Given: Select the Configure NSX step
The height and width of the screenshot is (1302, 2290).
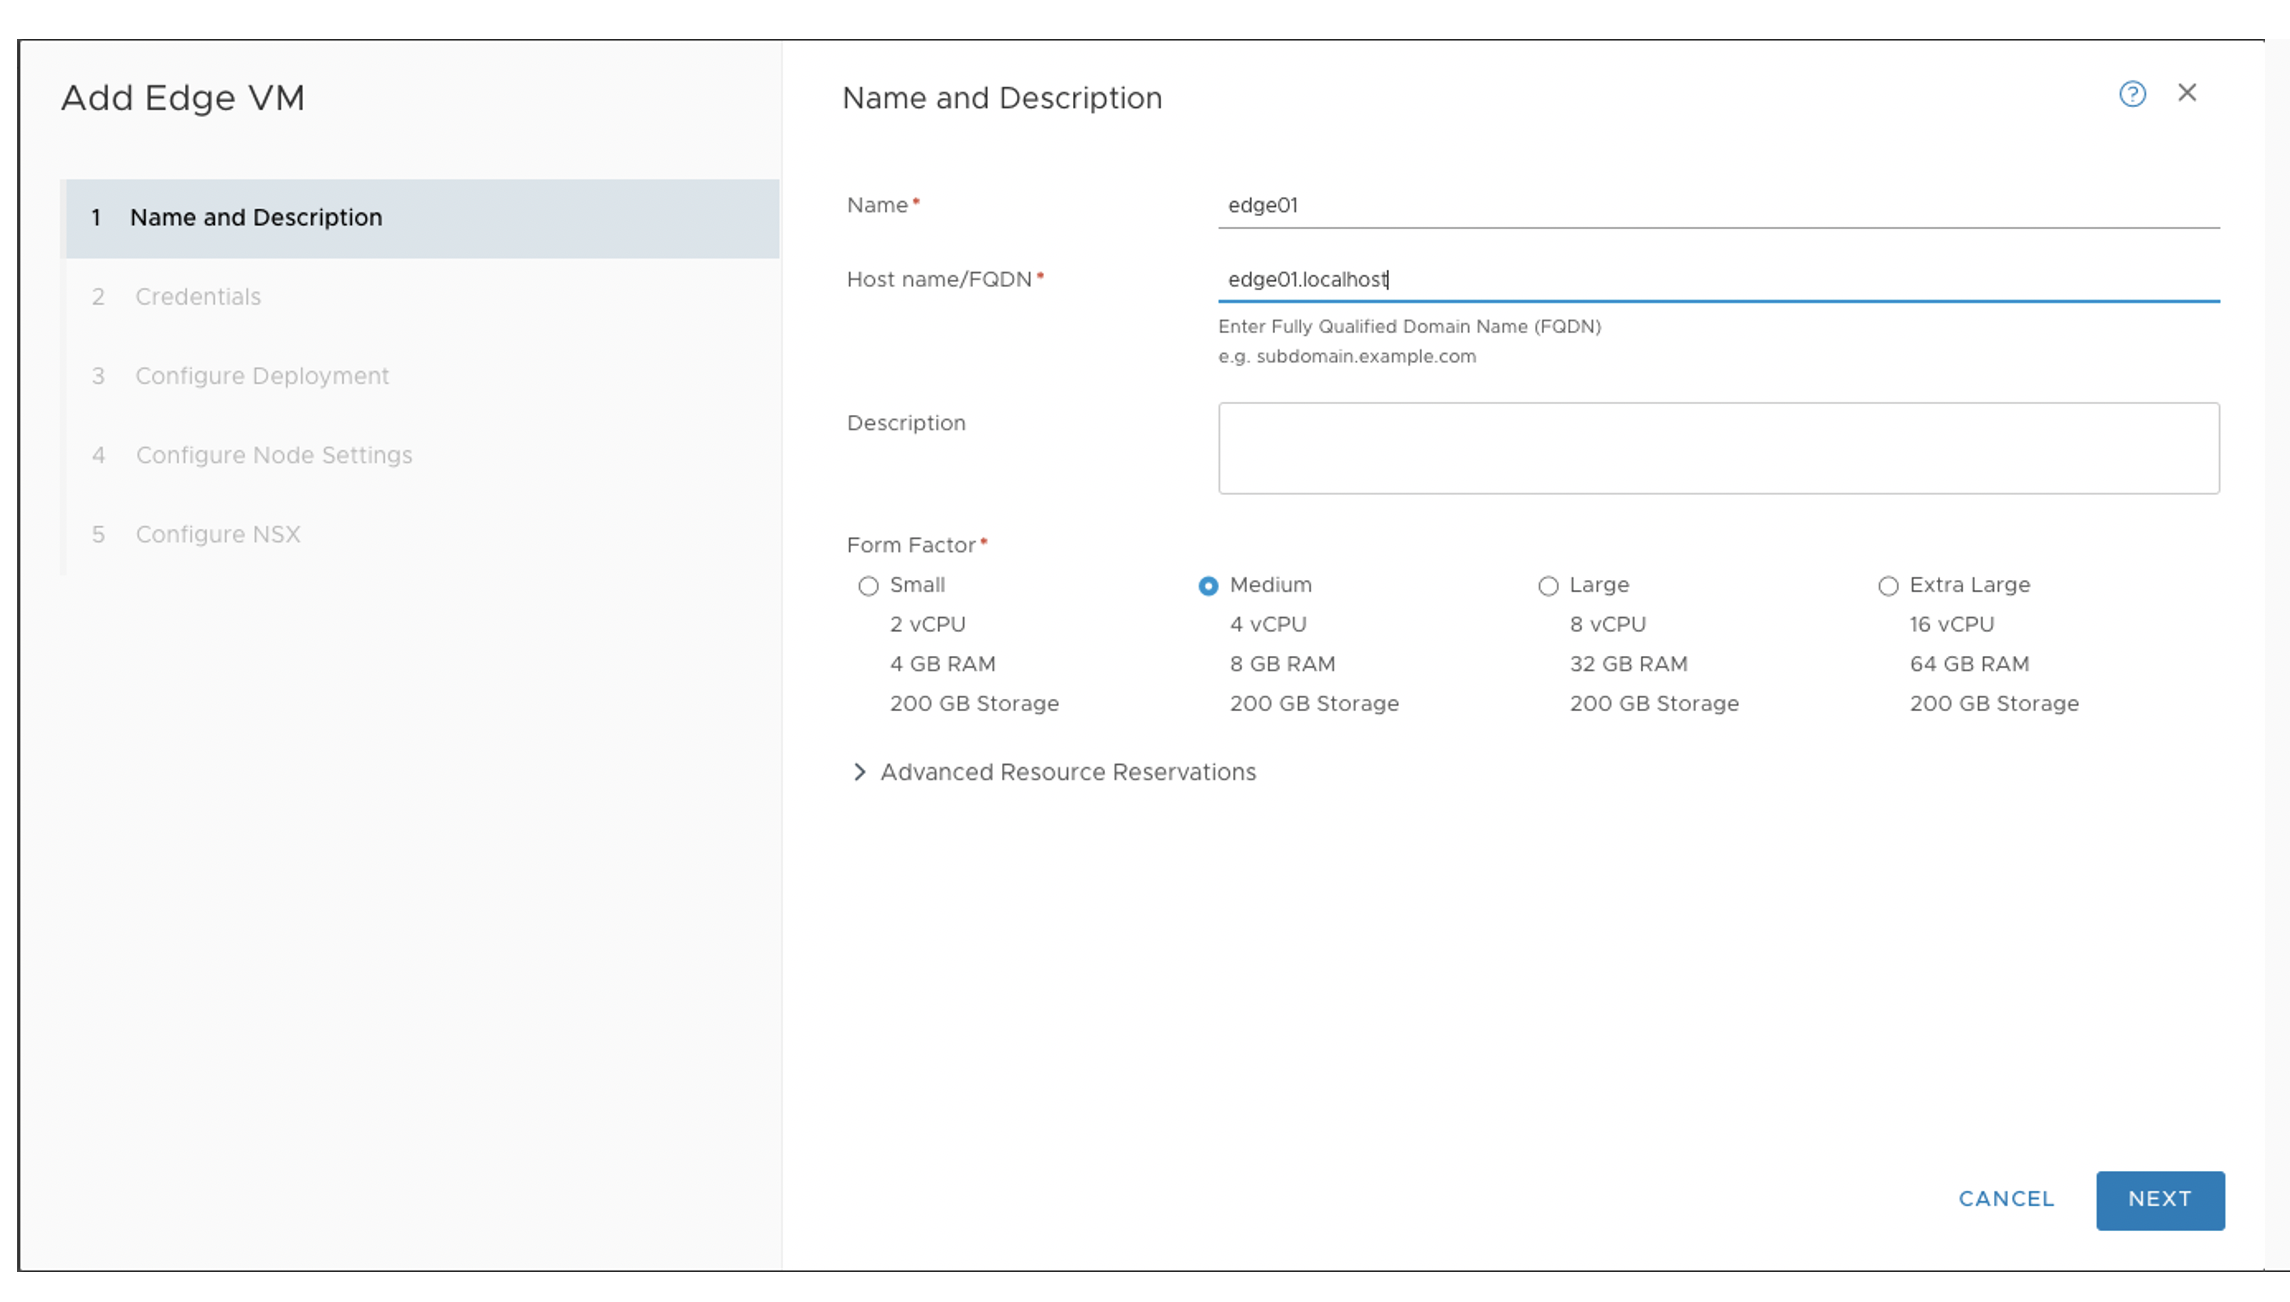Looking at the screenshot, I should [x=218, y=534].
